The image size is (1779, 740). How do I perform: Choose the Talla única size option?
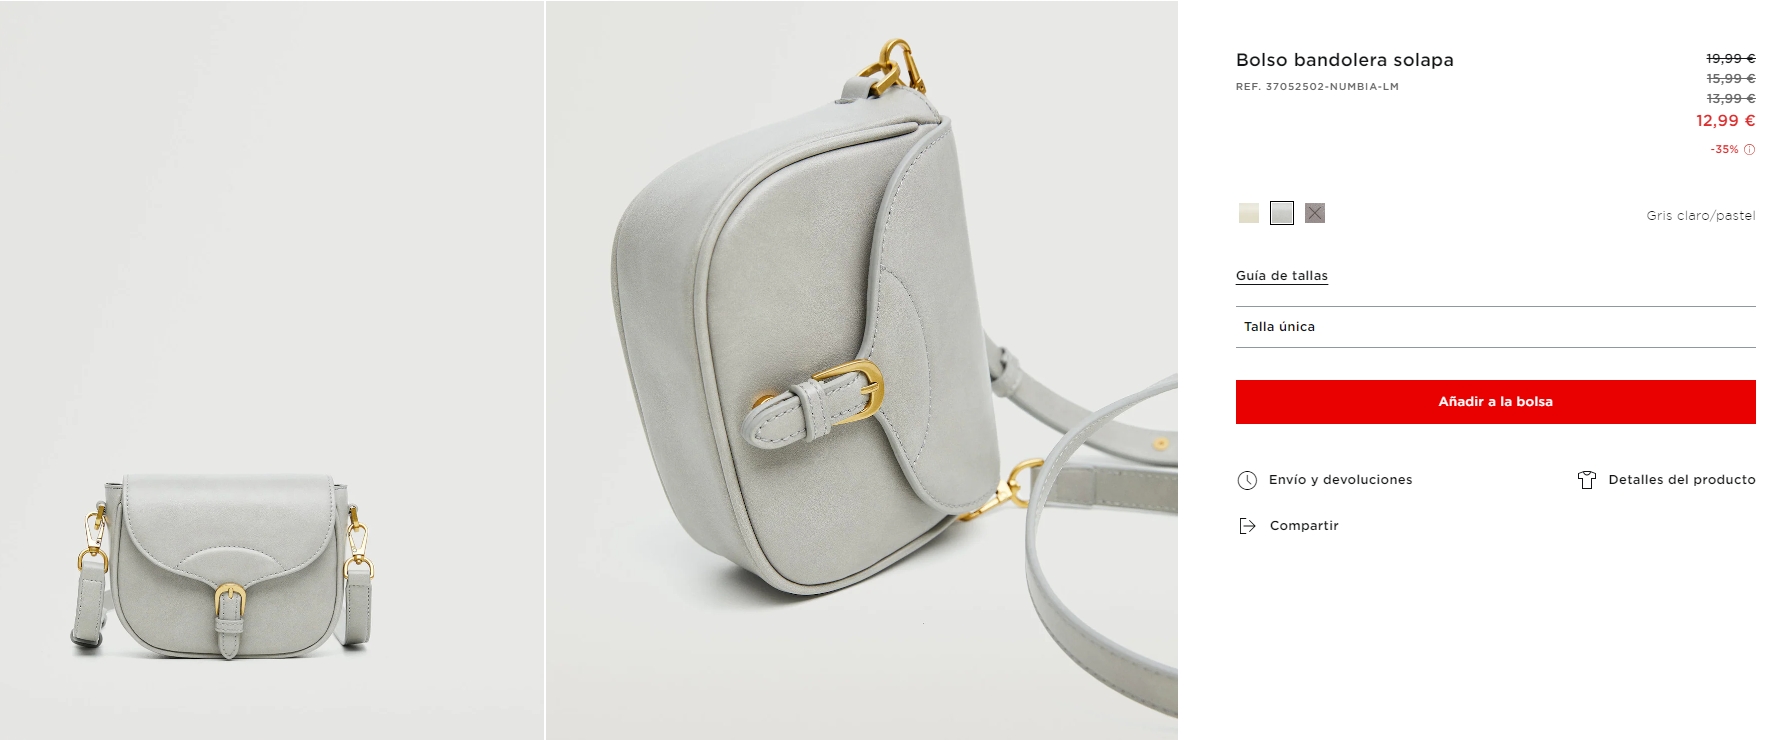pyautogui.click(x=1495, y=327)
